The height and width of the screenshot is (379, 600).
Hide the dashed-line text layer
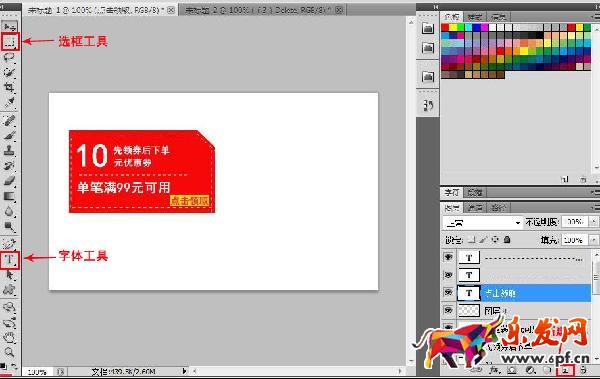coord(448,257)
